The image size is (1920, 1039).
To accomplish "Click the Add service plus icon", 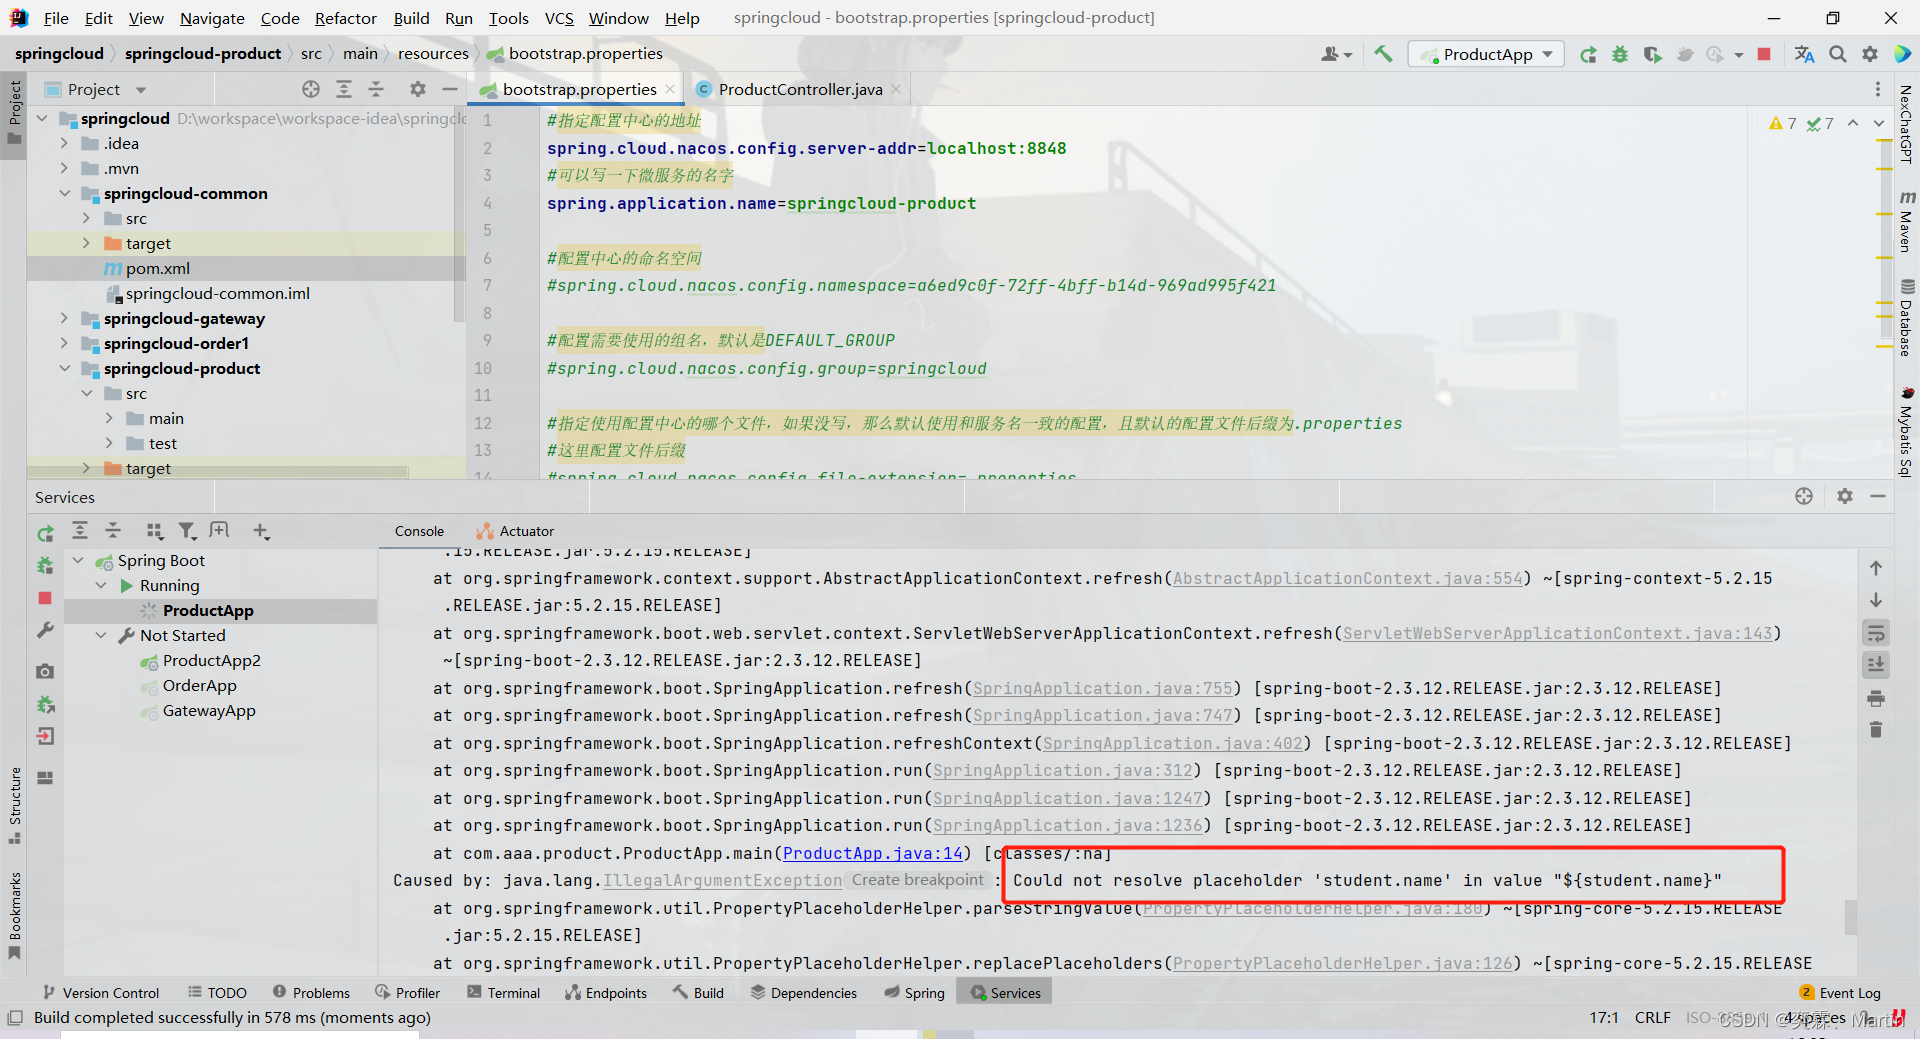I will (260, 531).
